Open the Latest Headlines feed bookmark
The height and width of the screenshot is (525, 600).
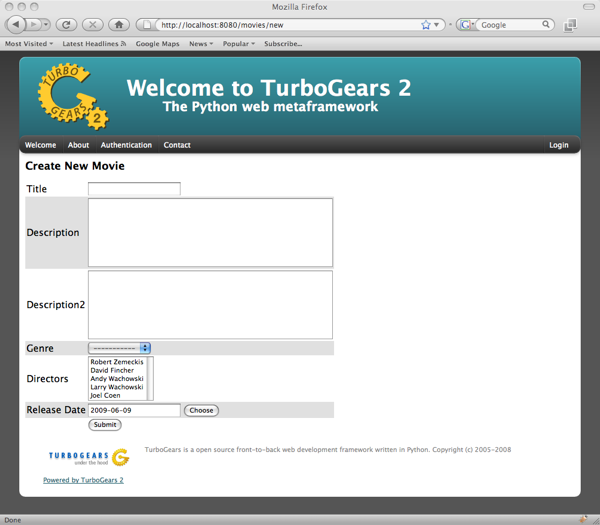tap(94, 44)
